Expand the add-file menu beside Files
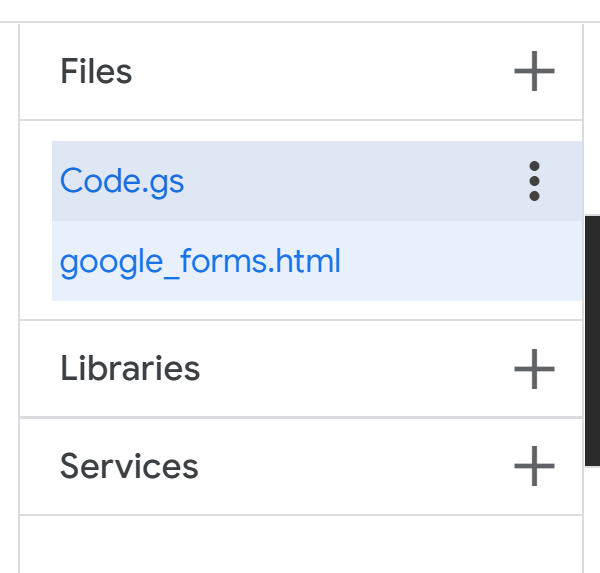Viewport: 600px width, 573px height. pos(534,71)
